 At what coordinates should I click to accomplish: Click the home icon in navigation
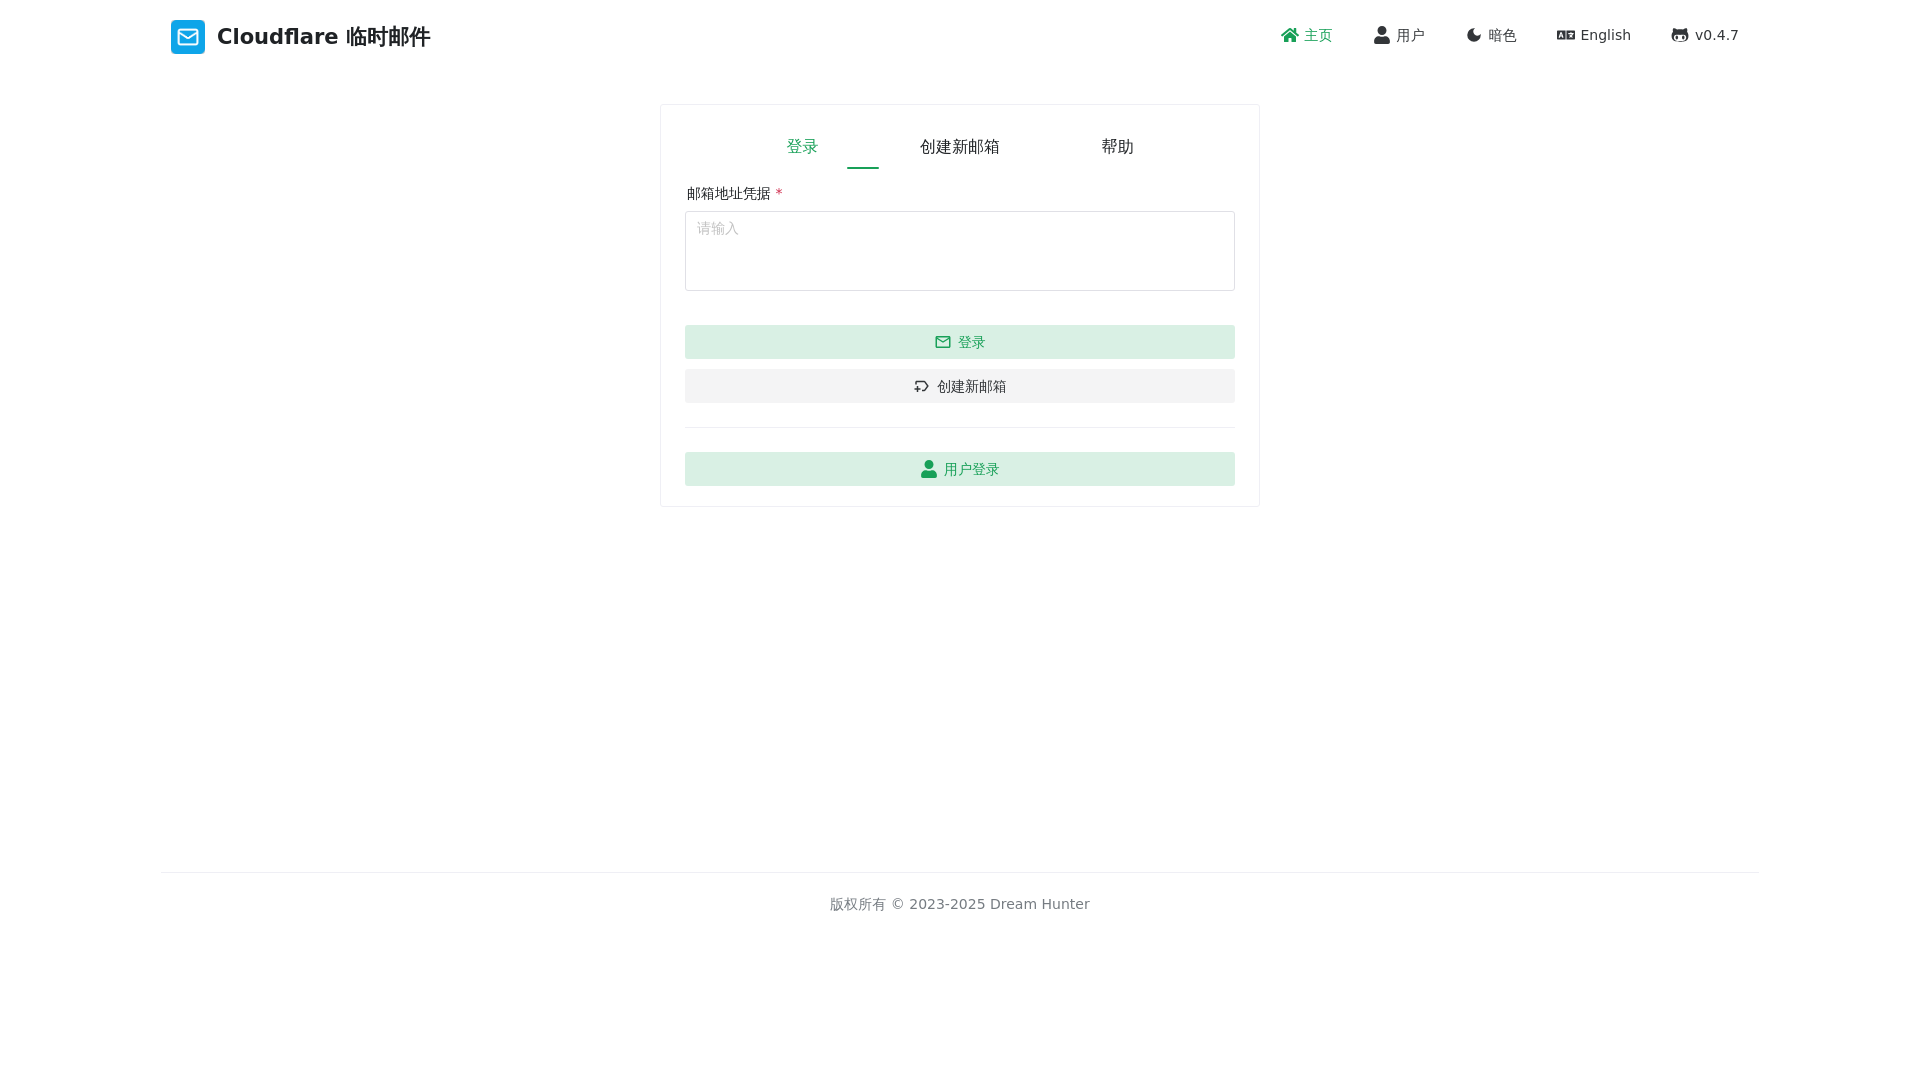[x=1290, y=35]
